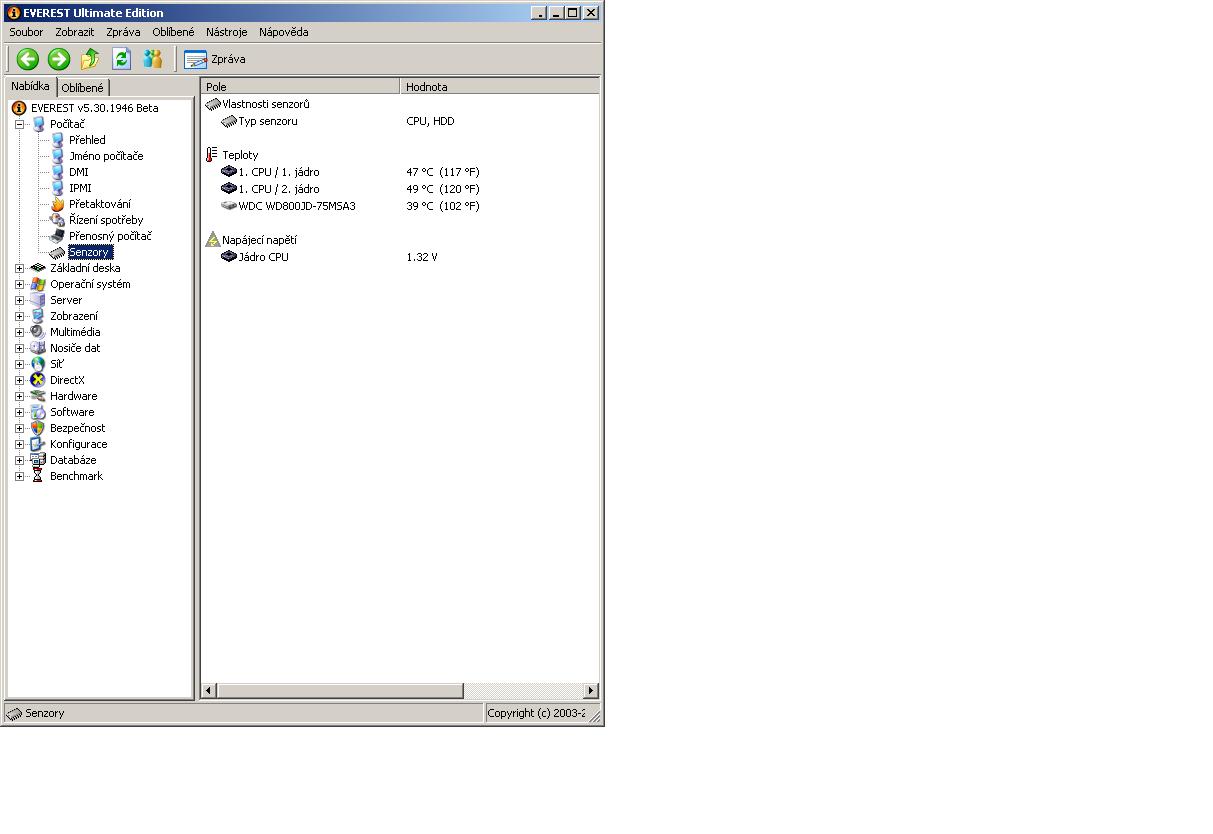Click the green Forward arrow toolbar icon

[59, 59]
